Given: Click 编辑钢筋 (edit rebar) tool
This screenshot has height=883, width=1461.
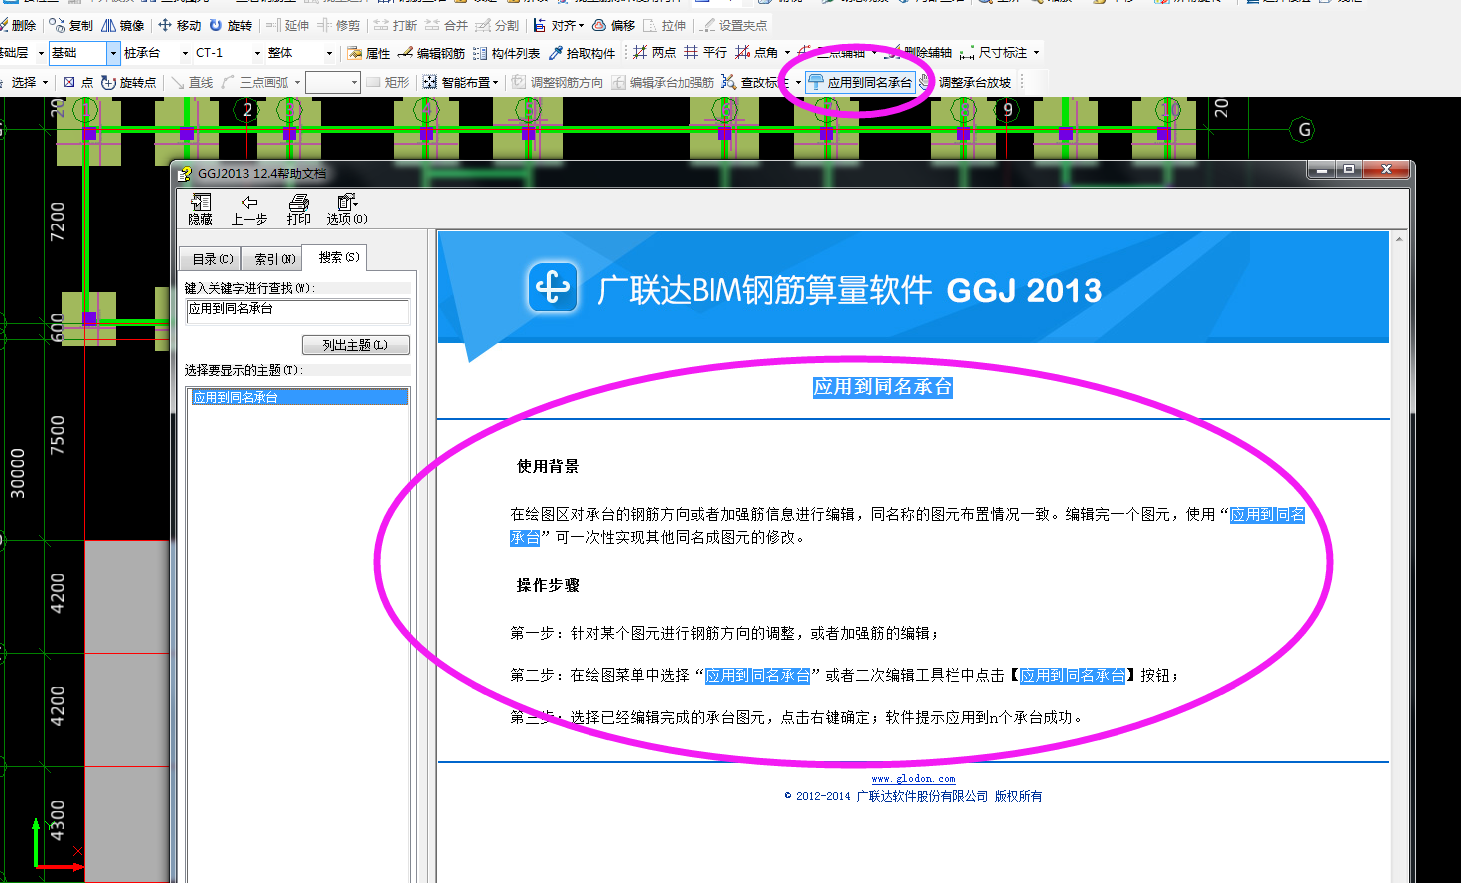Looking at the screenshot, I should (x=432, y=53).
